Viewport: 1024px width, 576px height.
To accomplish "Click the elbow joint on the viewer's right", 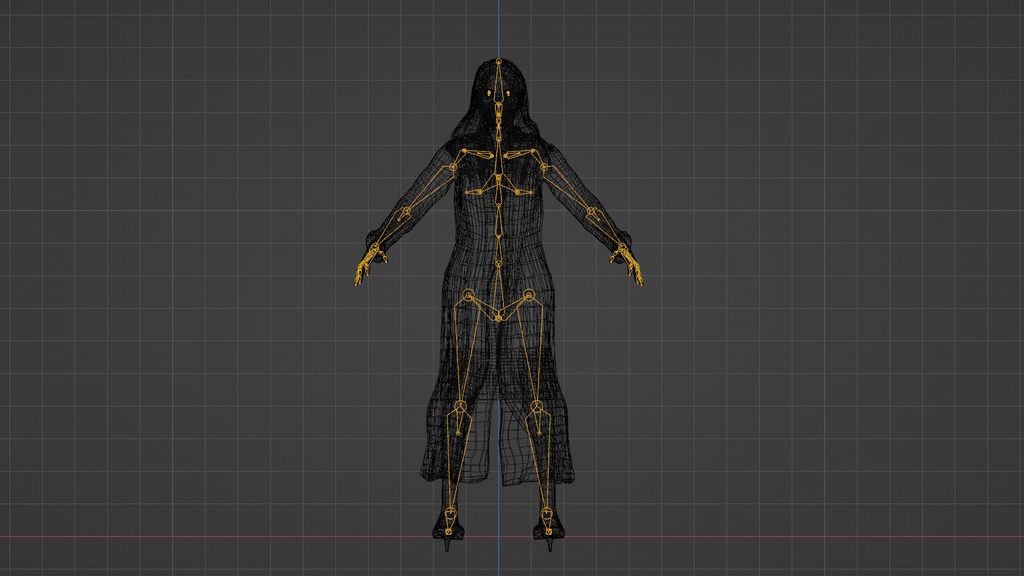I will tap(592, 212).
